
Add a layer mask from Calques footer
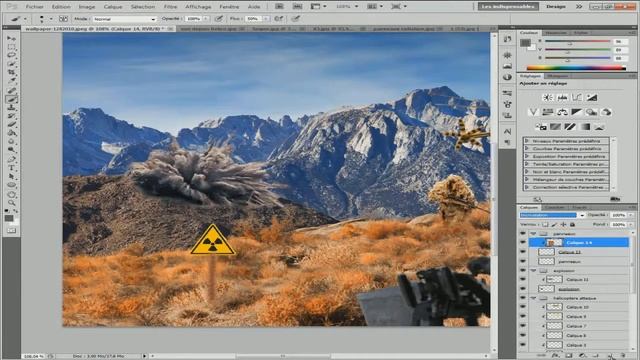[569, 356]
